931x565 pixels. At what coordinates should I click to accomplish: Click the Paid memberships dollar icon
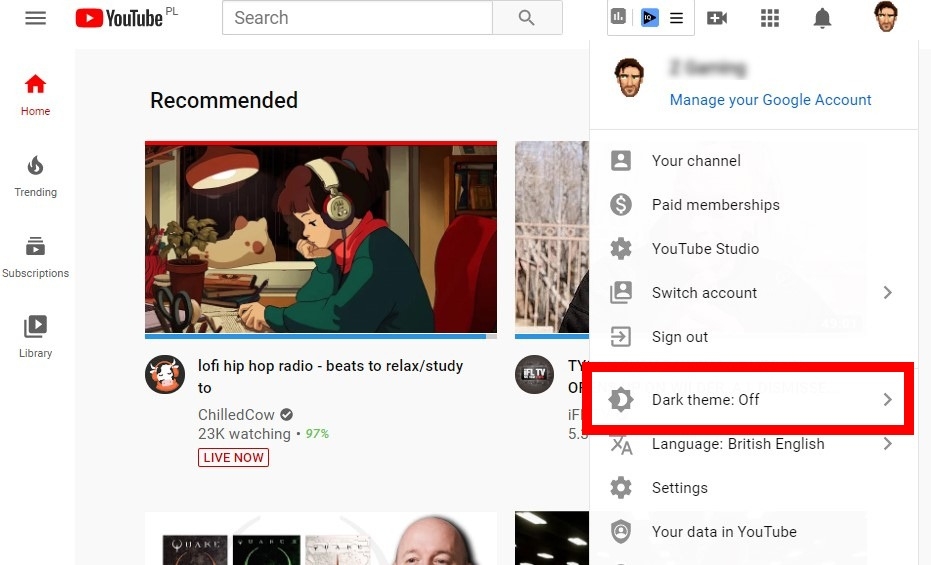click(620, 205)
